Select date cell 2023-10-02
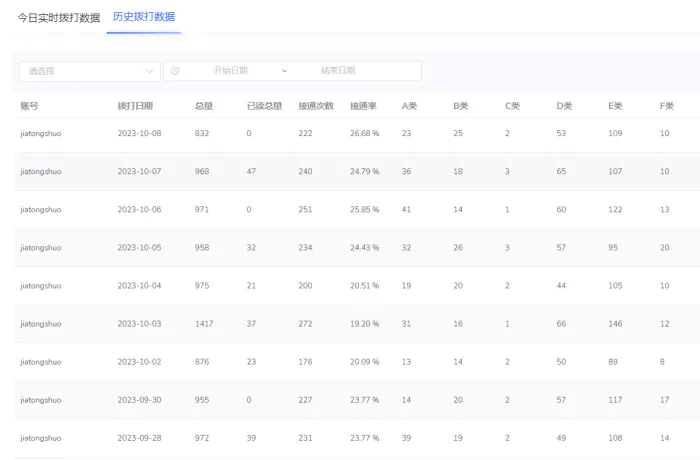The width and height of the screenshot is (700, 460). point(139,362)
